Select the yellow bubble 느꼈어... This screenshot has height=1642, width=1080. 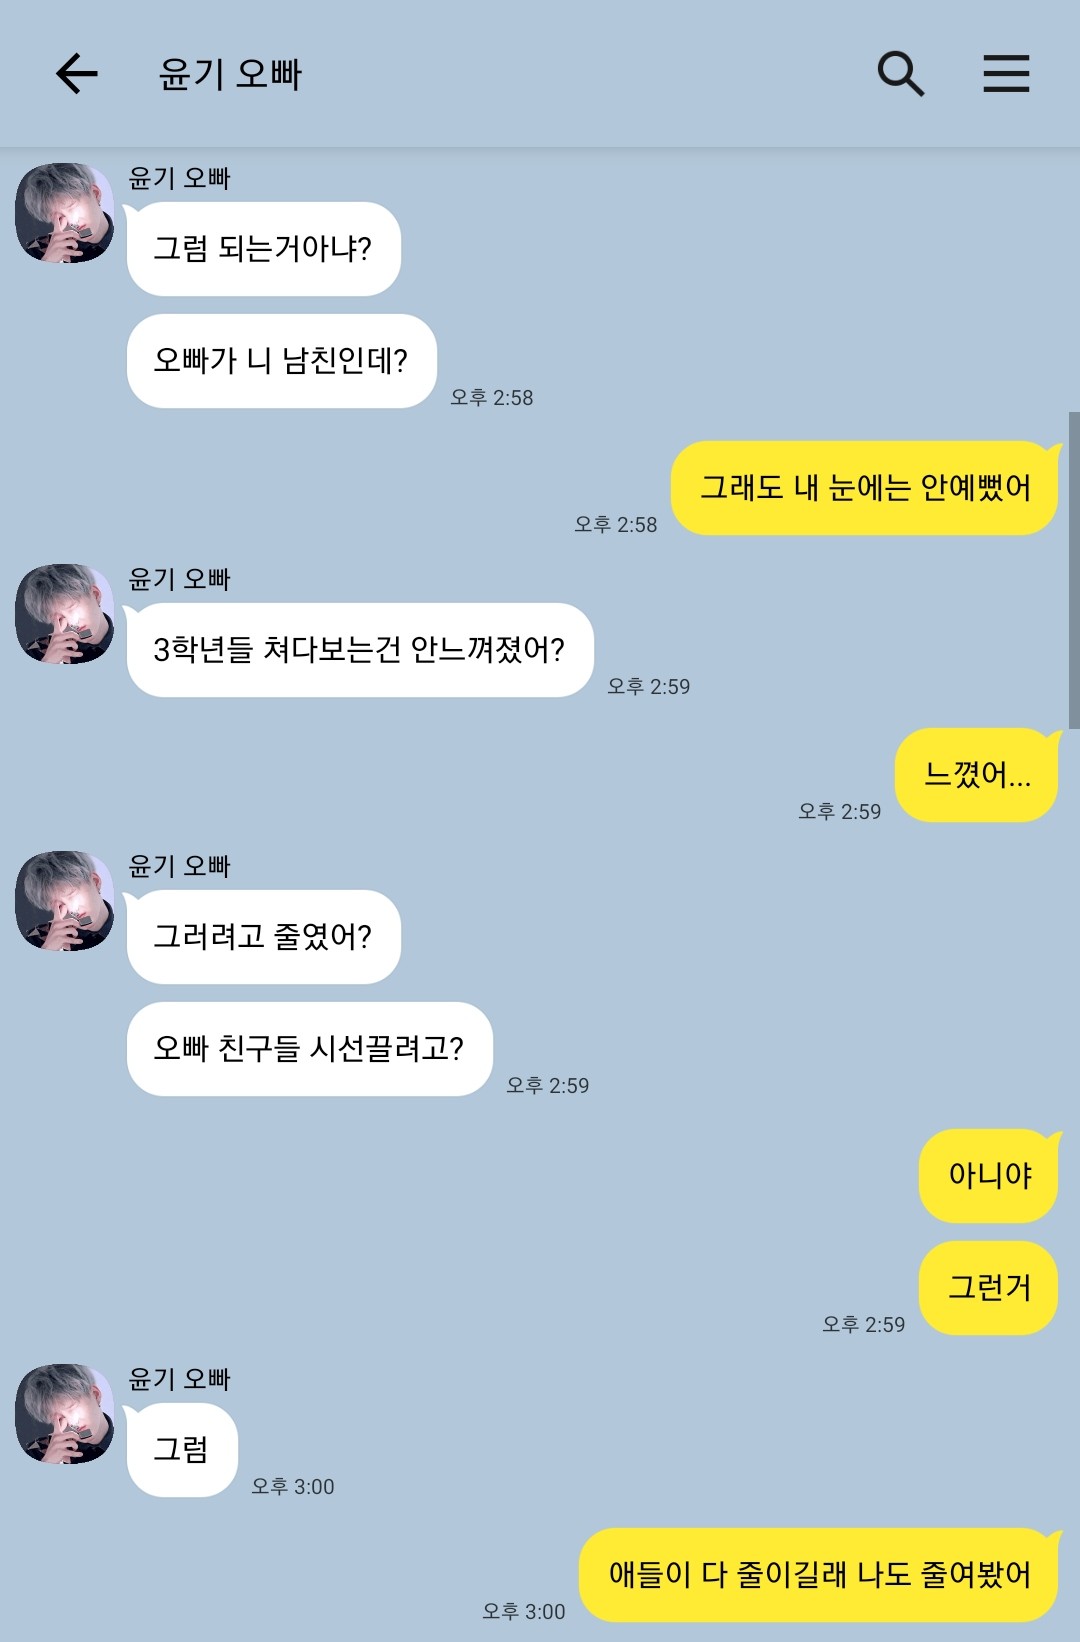[977, 775]
